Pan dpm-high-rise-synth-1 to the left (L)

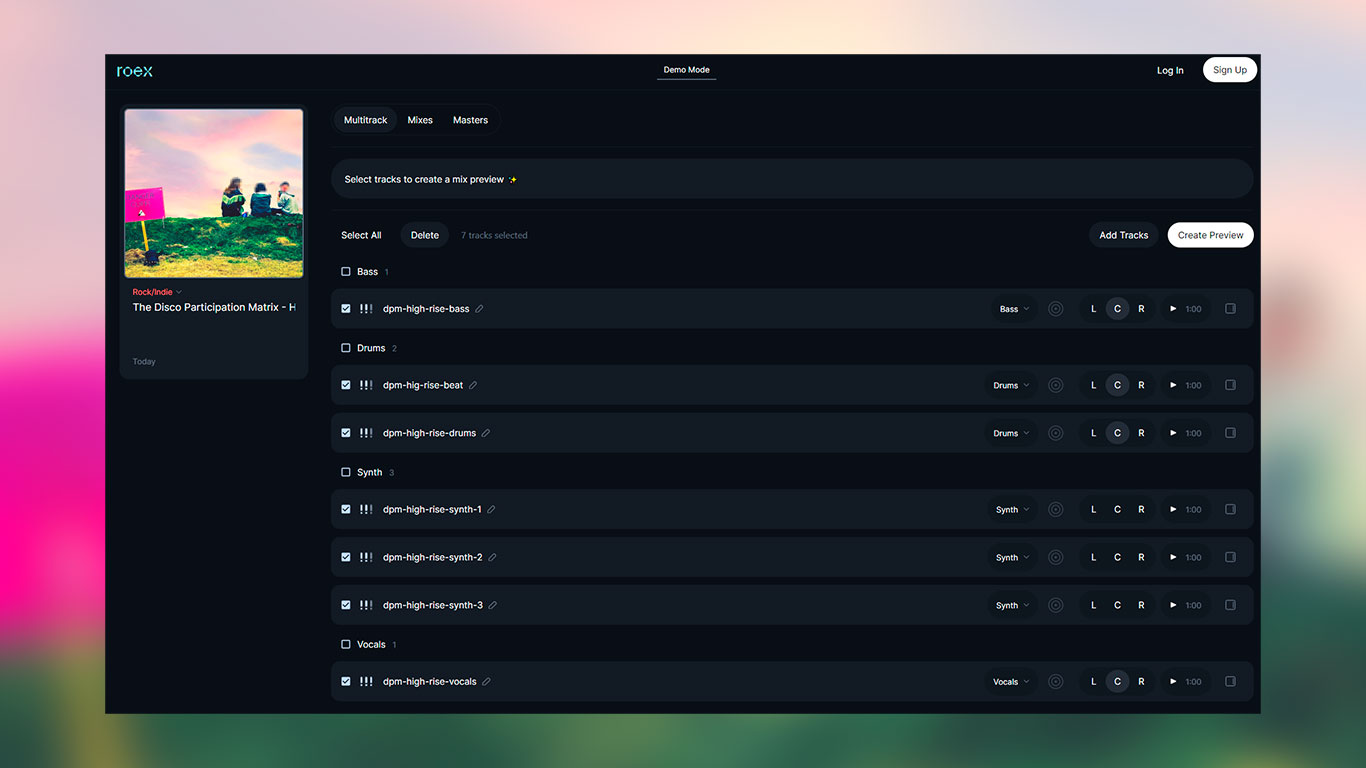(1093, 510)
